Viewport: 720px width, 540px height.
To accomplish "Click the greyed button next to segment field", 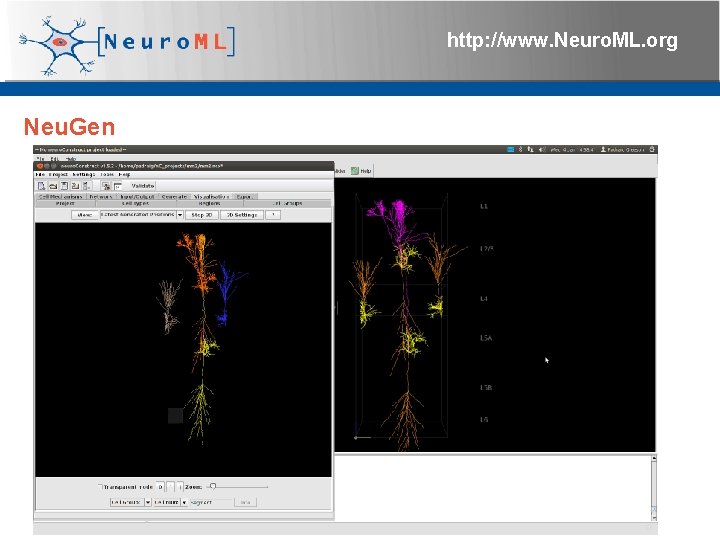I will coord(245,502).
